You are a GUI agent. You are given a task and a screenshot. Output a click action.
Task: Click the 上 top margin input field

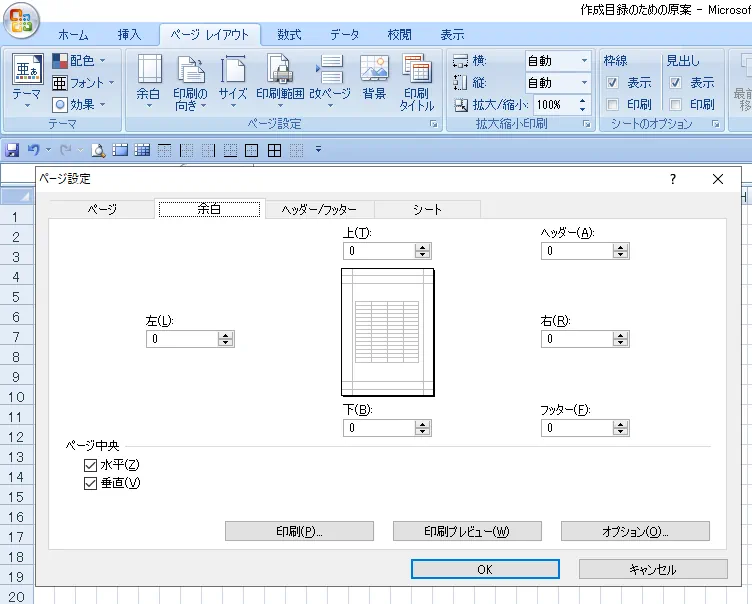tap(378, 252)
